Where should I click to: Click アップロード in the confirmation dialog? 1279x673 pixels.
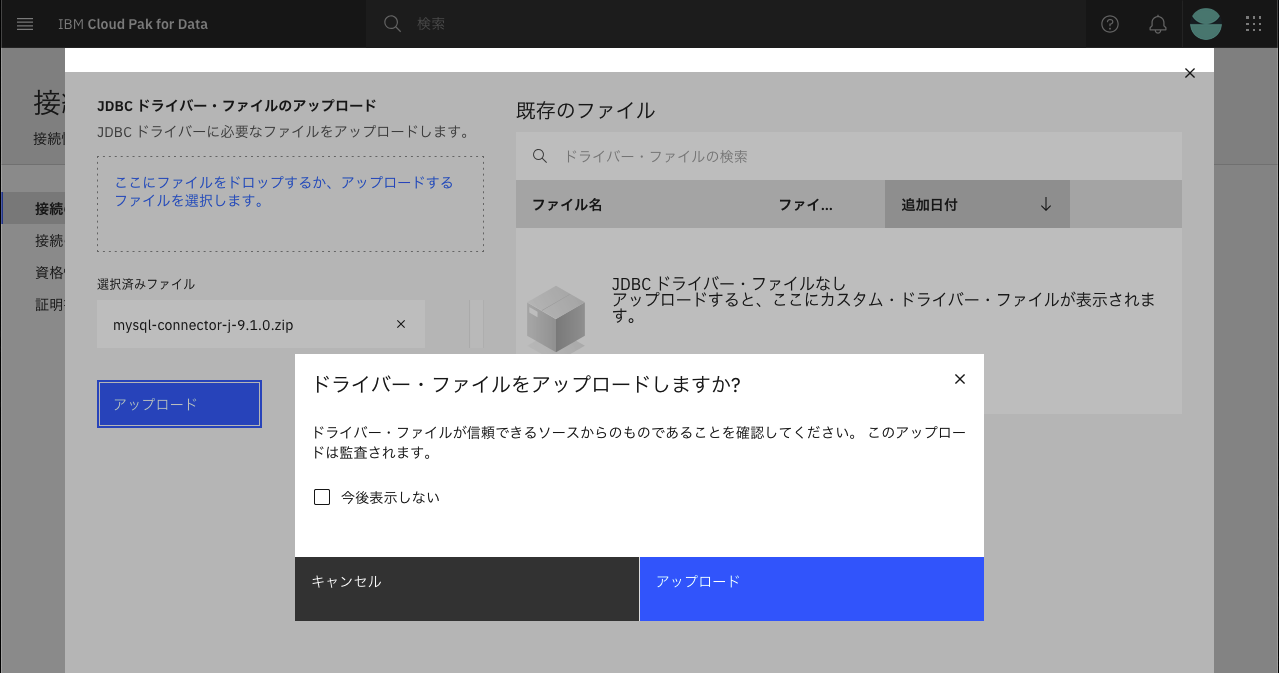pyautogui.click(x=811, y=589)
